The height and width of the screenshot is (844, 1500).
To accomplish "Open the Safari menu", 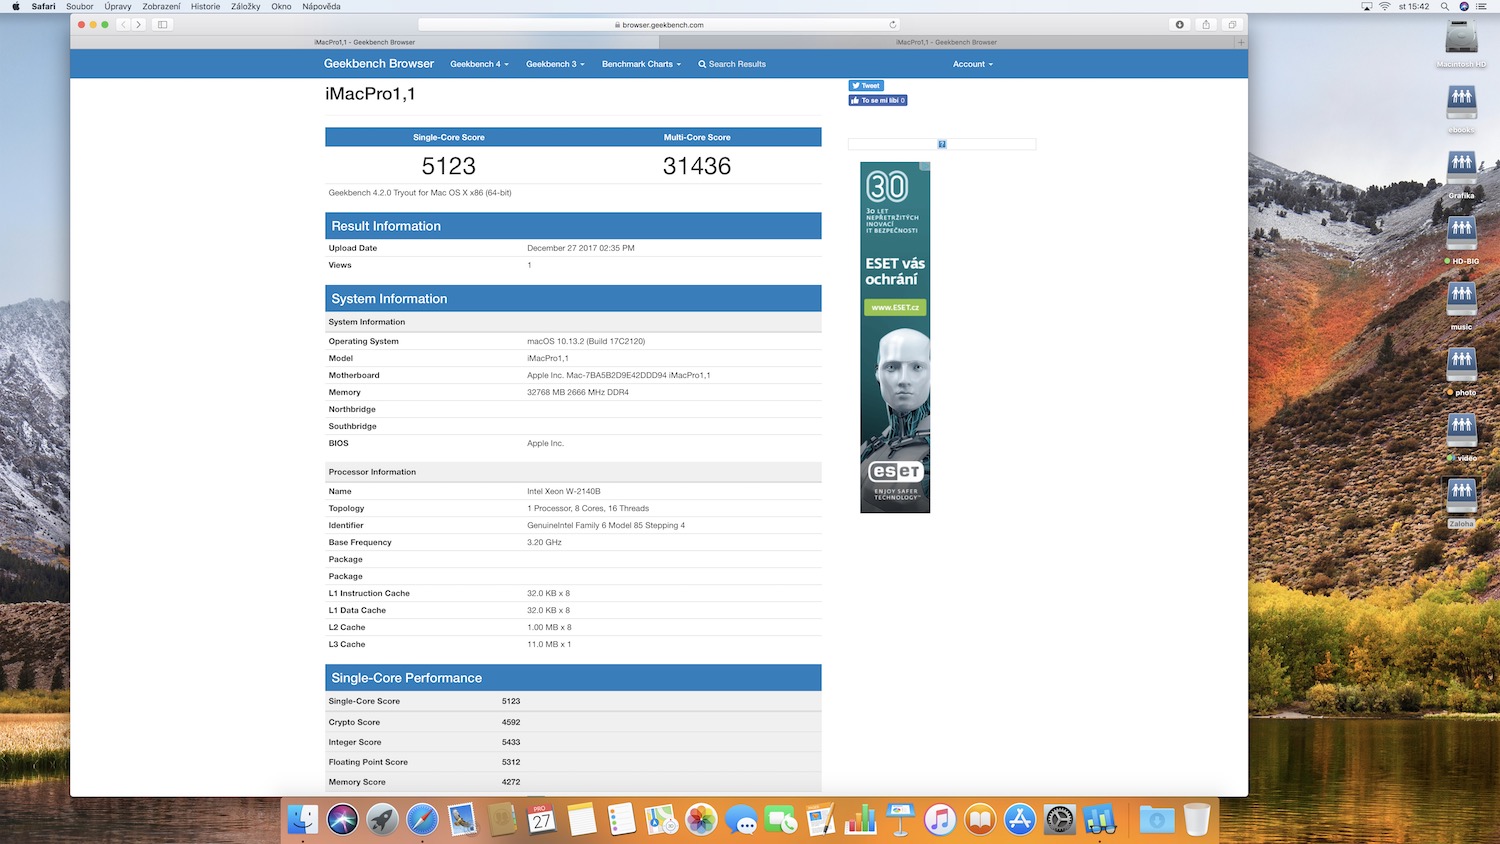I will click(x=43, y=6).
